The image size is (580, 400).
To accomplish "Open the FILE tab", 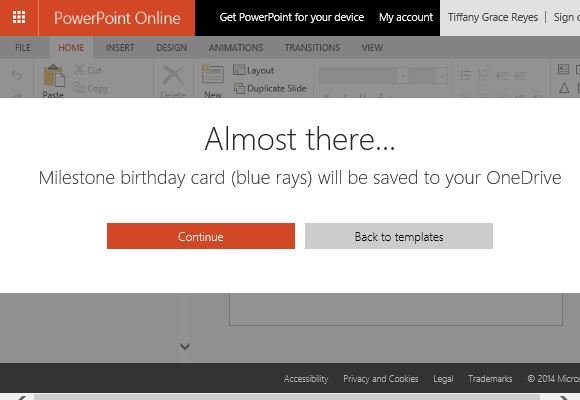I will pyautogui.click(x=23, y=48).
